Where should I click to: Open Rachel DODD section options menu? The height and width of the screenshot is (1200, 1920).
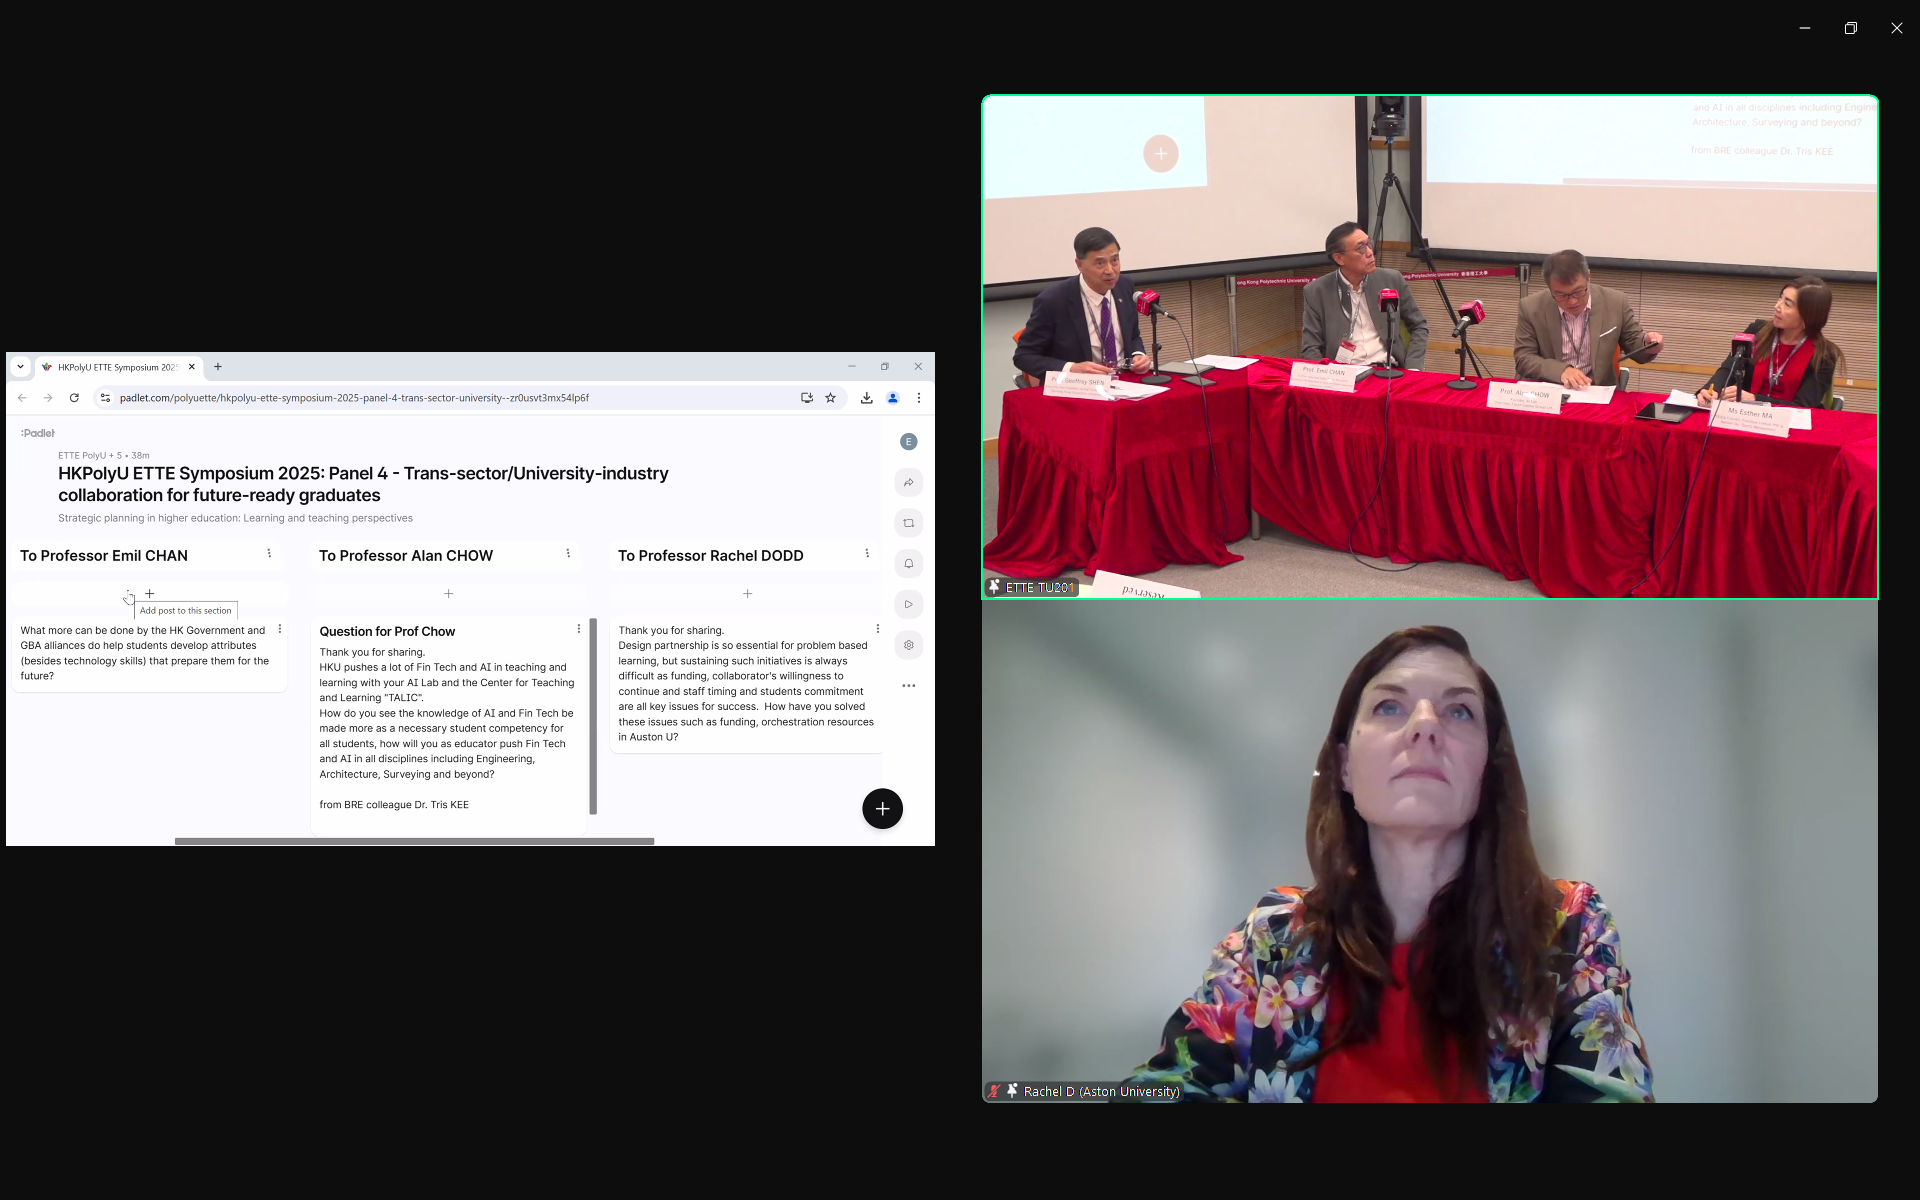(867, 554)
